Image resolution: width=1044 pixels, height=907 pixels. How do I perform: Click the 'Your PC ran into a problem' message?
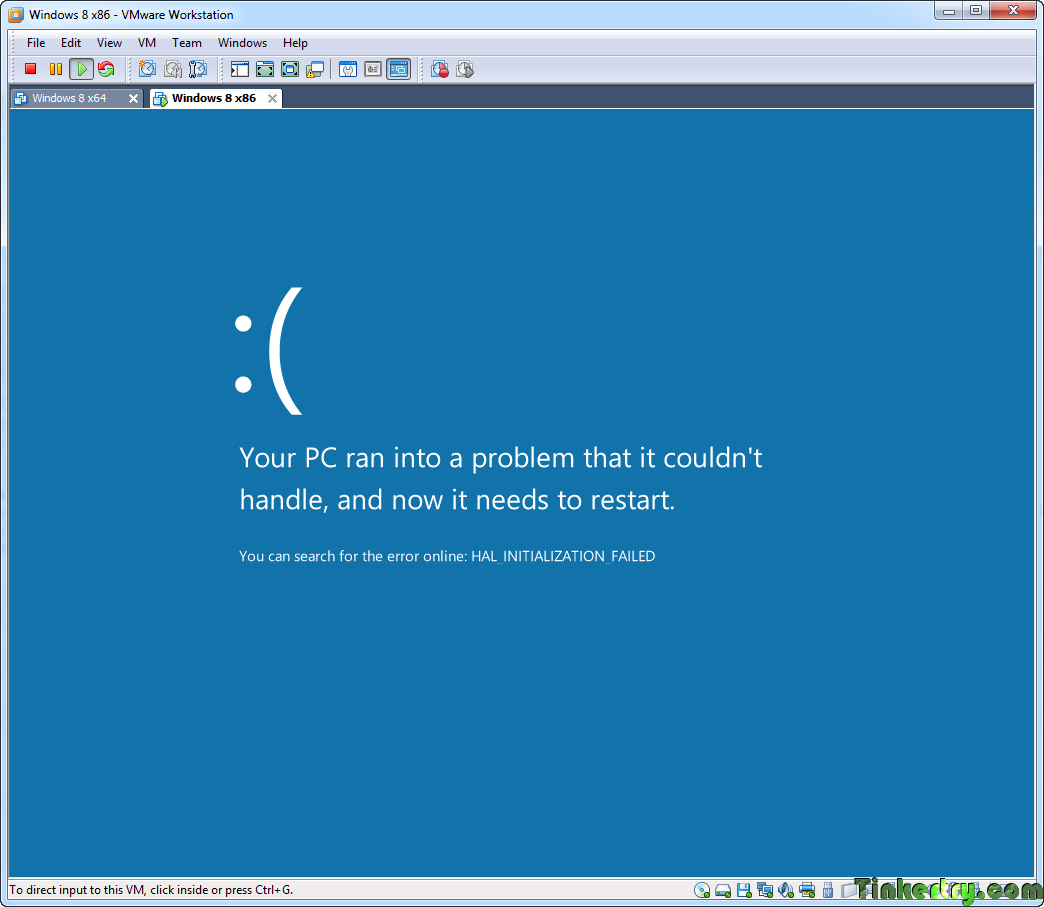[501, 479]
